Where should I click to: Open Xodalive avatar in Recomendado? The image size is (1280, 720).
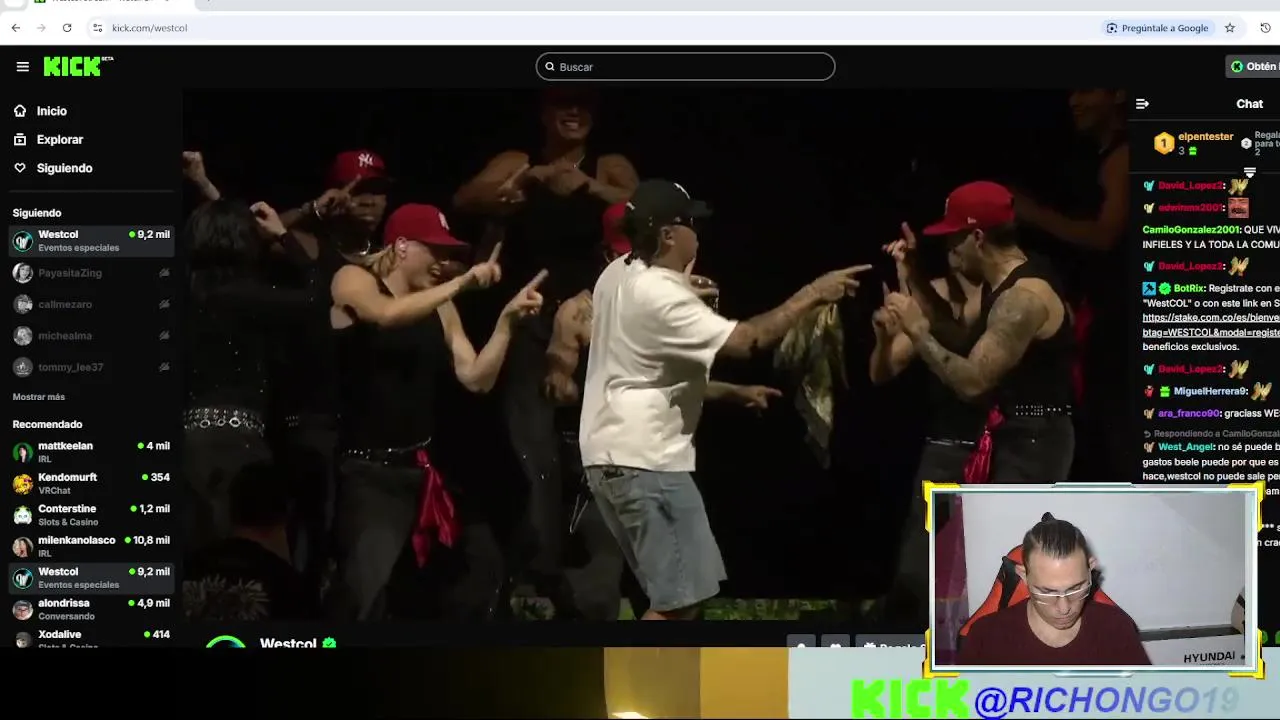(22, 640)
